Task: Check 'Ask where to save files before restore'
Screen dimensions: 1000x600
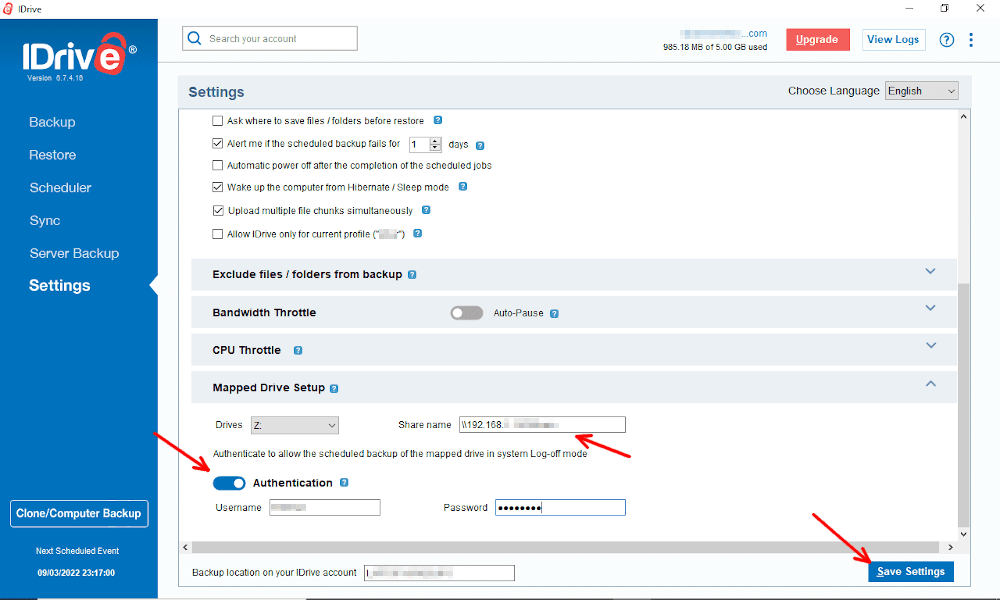Action: click(x=217, y=121)
